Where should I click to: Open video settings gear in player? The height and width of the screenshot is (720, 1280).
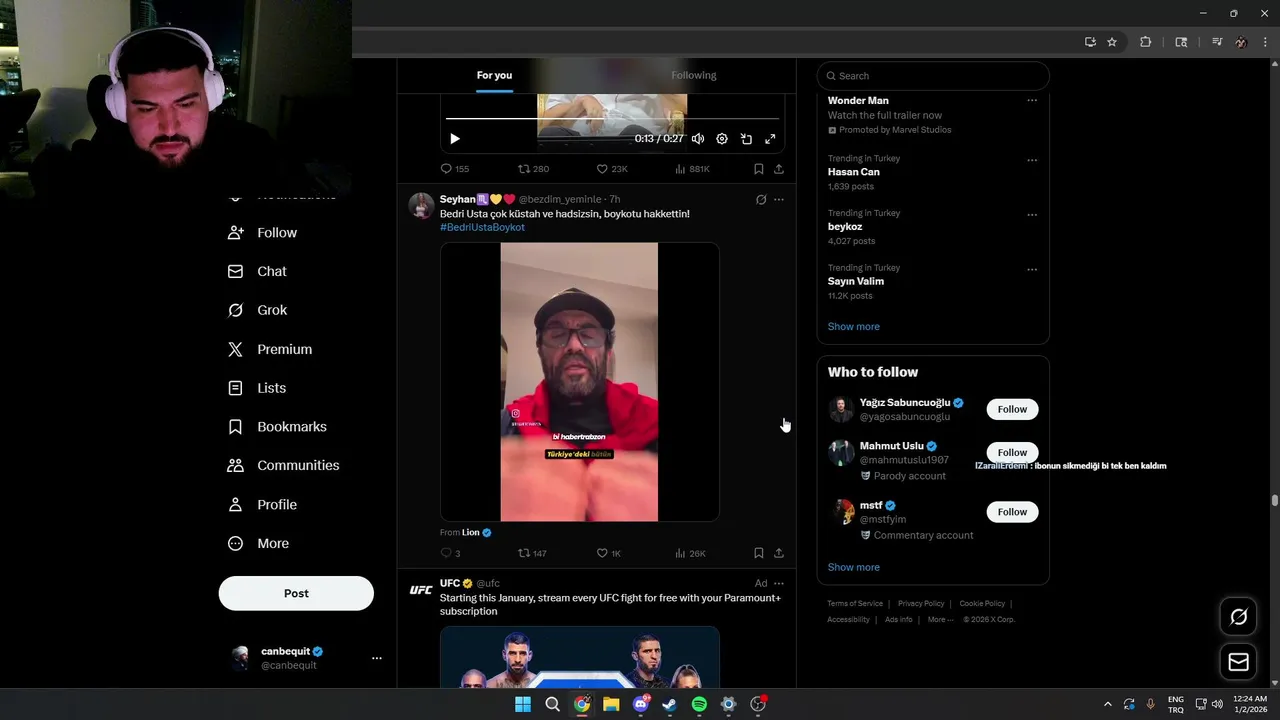(x=722, y=139)
